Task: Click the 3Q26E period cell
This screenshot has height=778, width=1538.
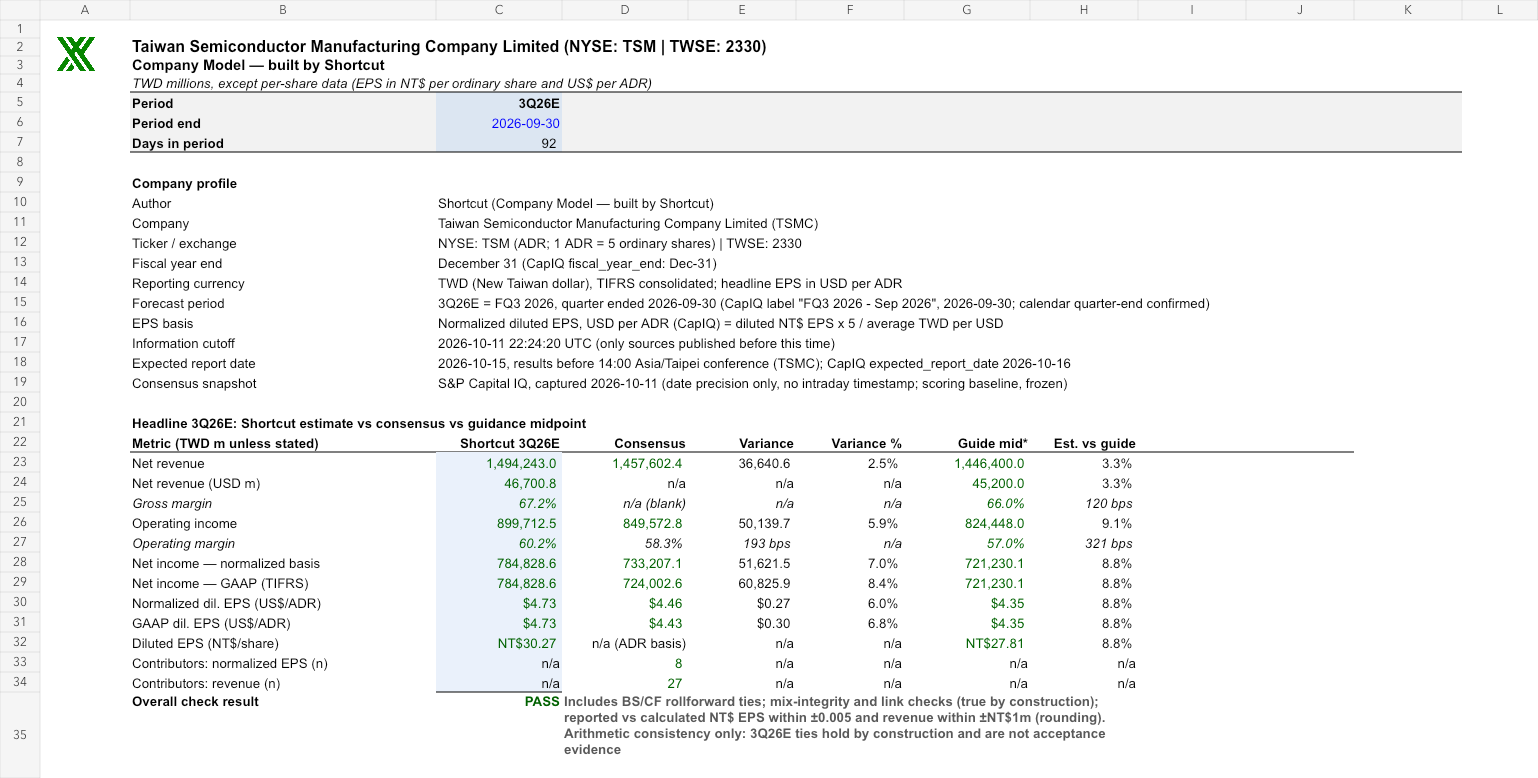Action: 499,103
